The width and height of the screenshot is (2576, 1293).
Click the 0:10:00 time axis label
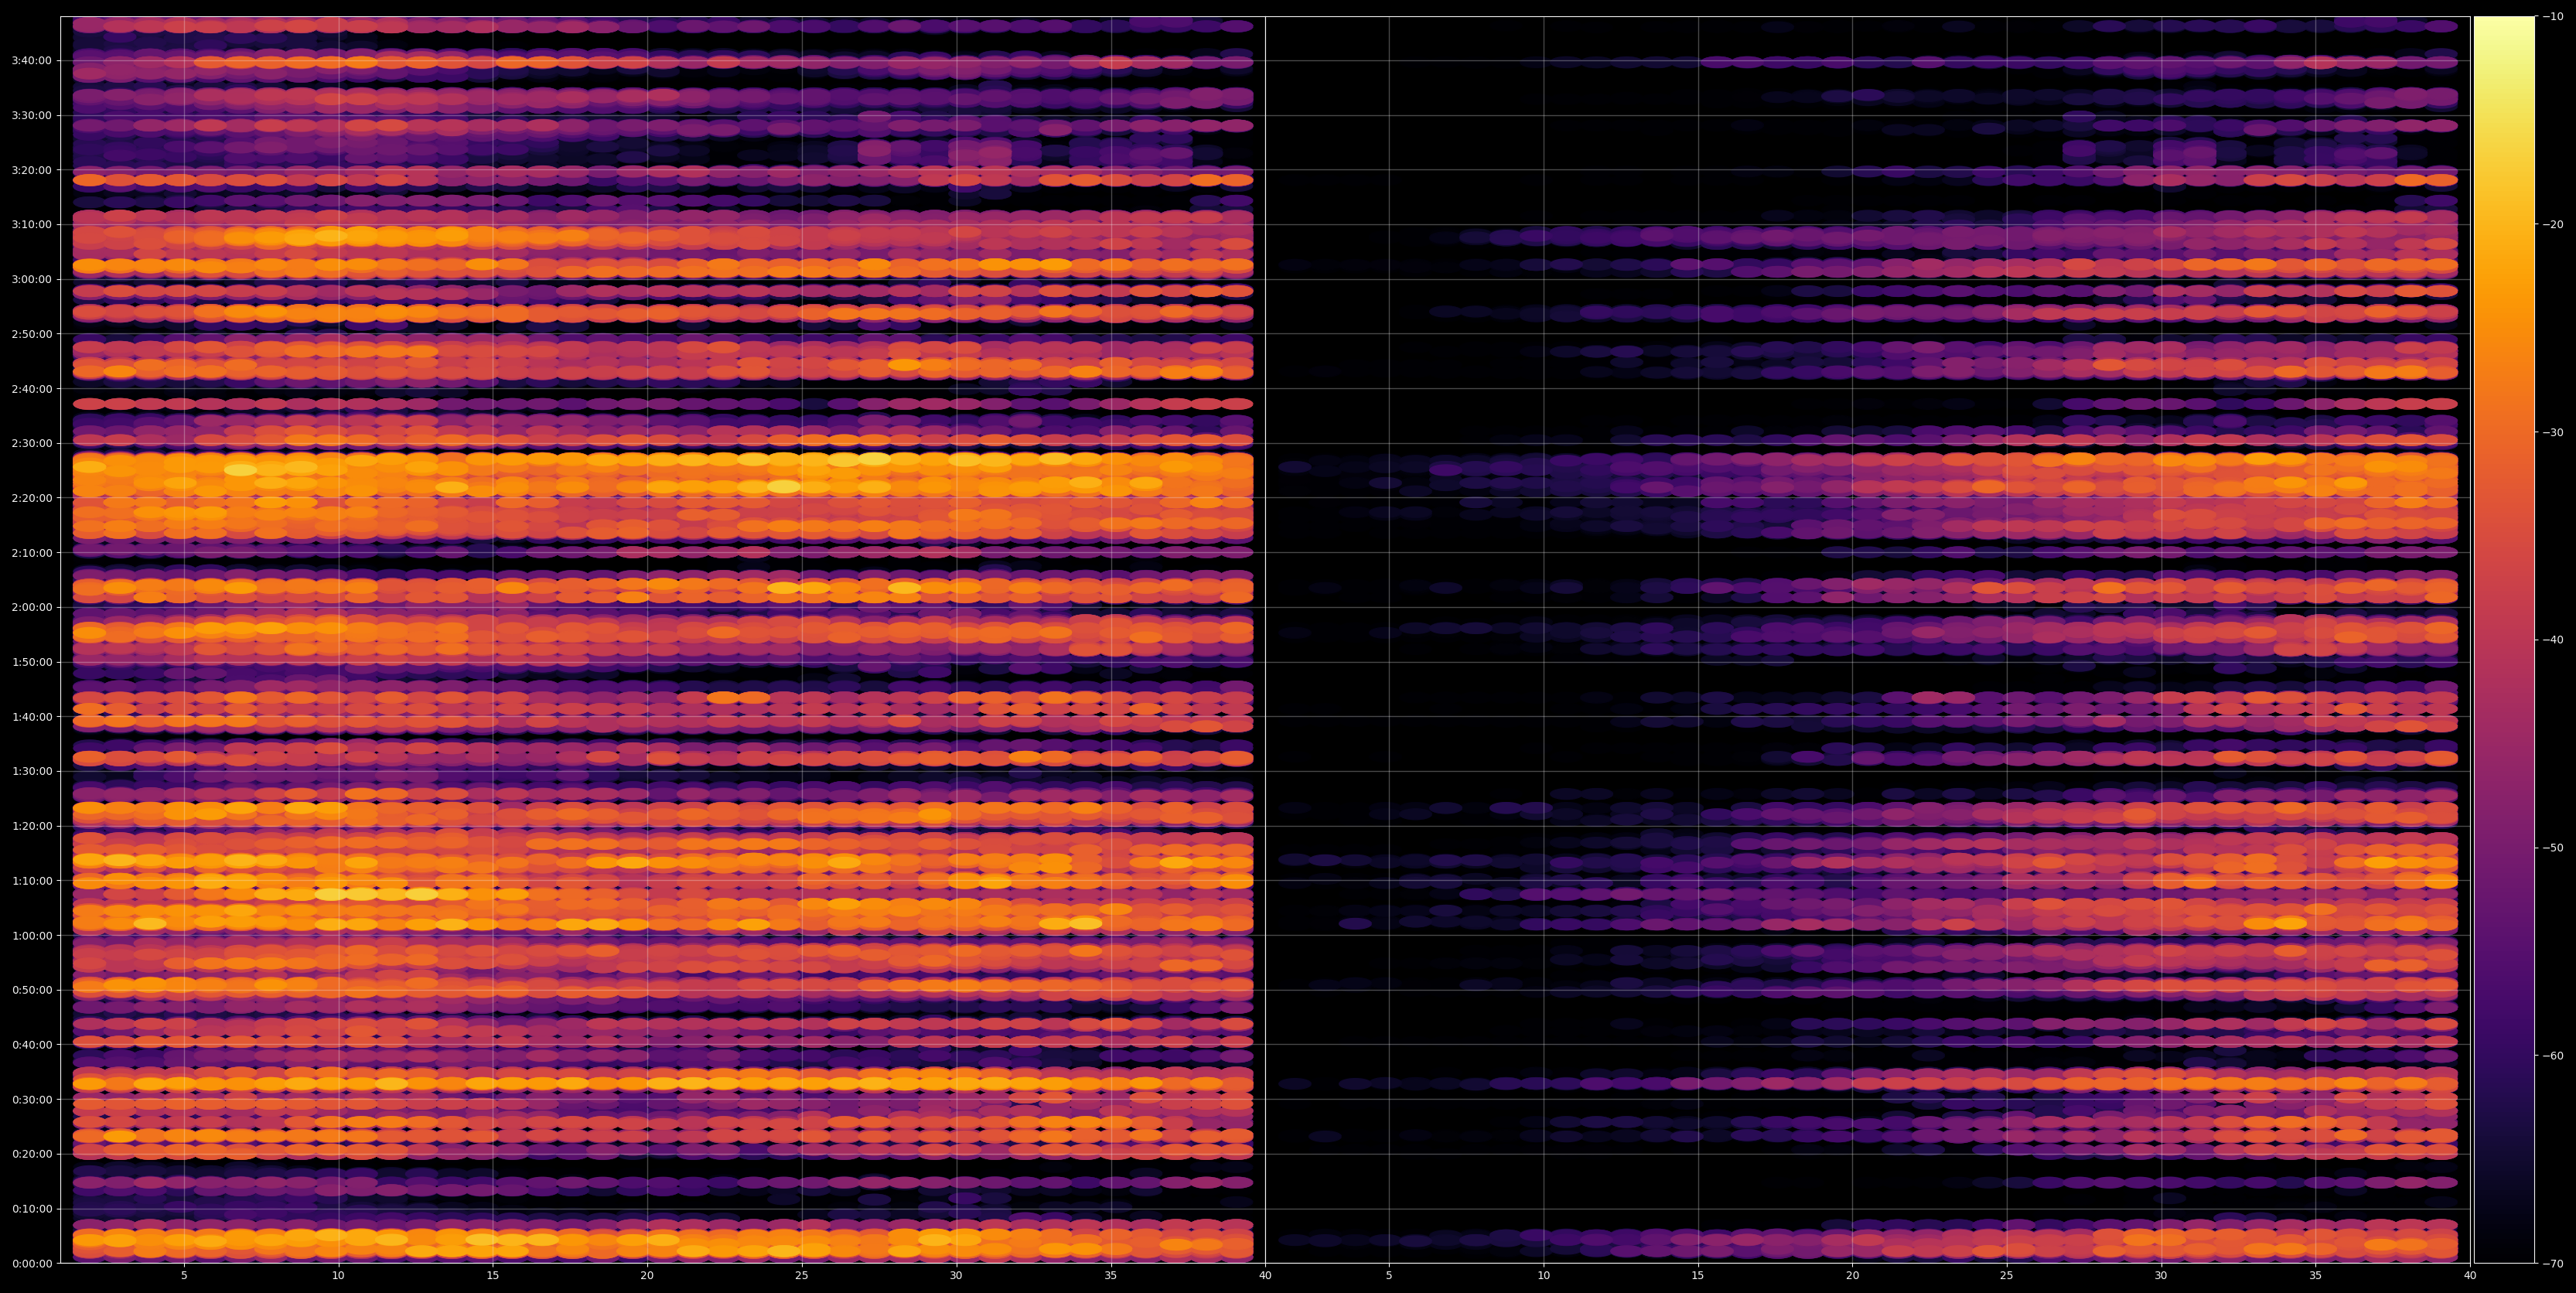(31, 1208)
